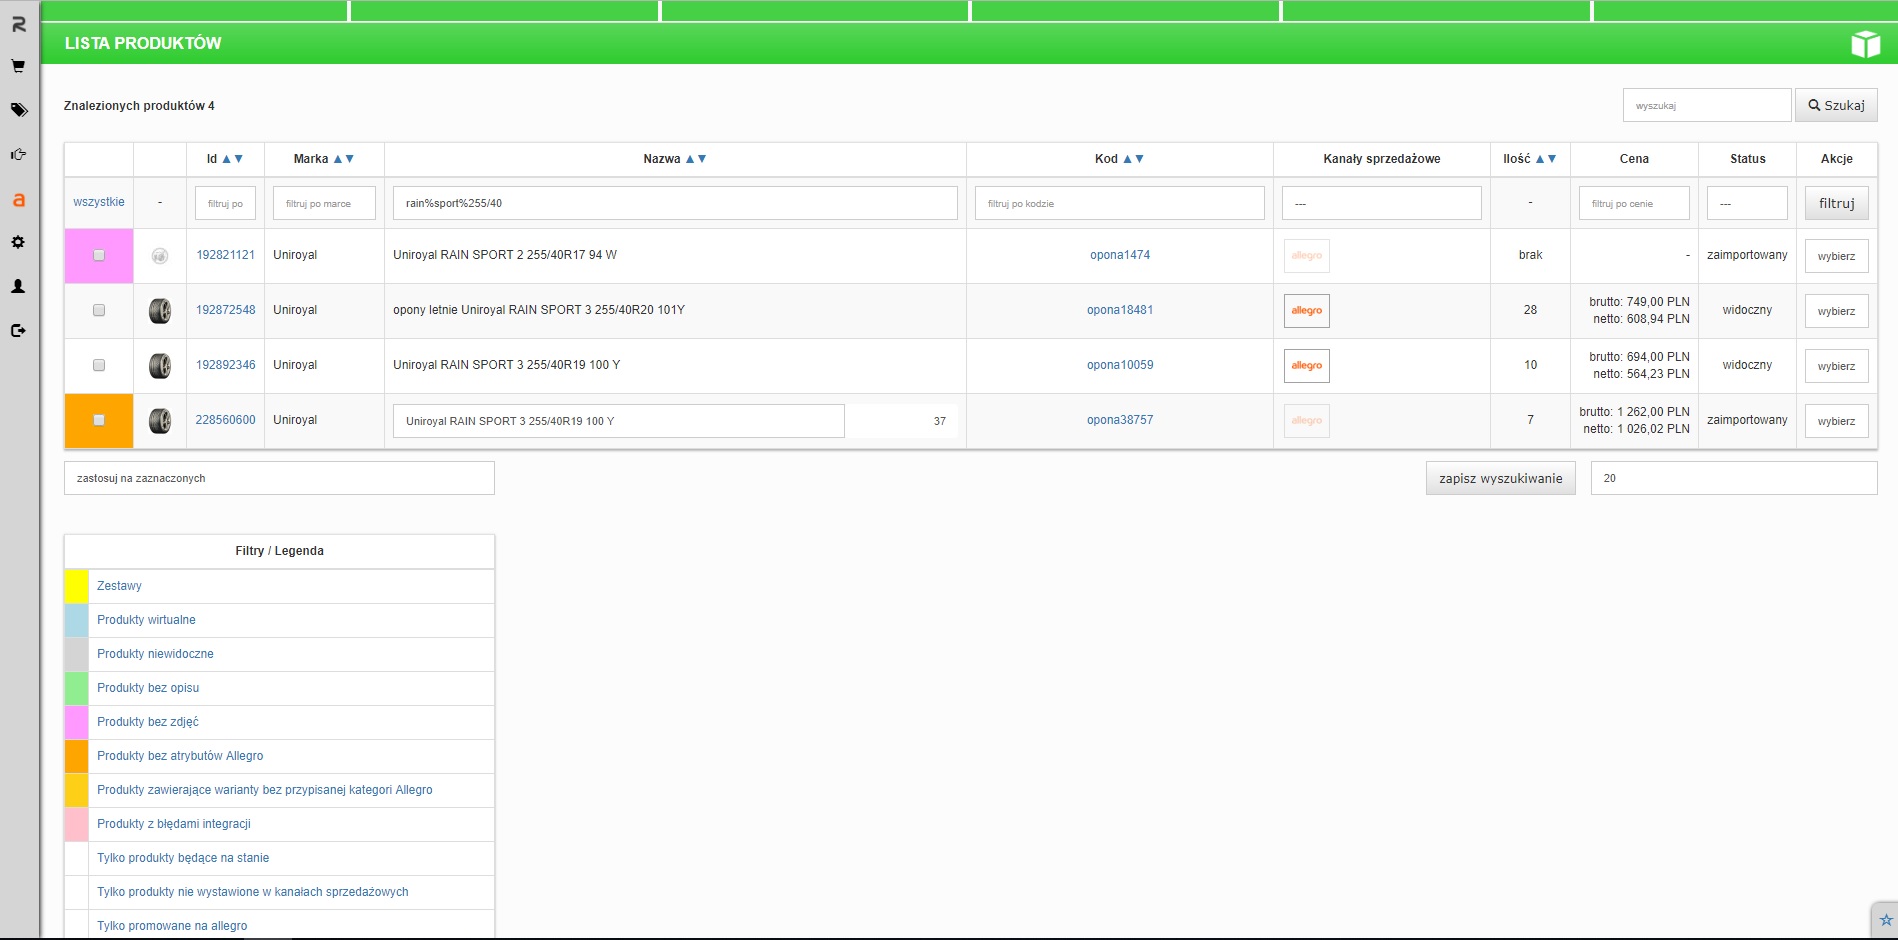Choose 'Tylko produkty będące na stanie' filter
1898x940 pixels.
(183, 858)
